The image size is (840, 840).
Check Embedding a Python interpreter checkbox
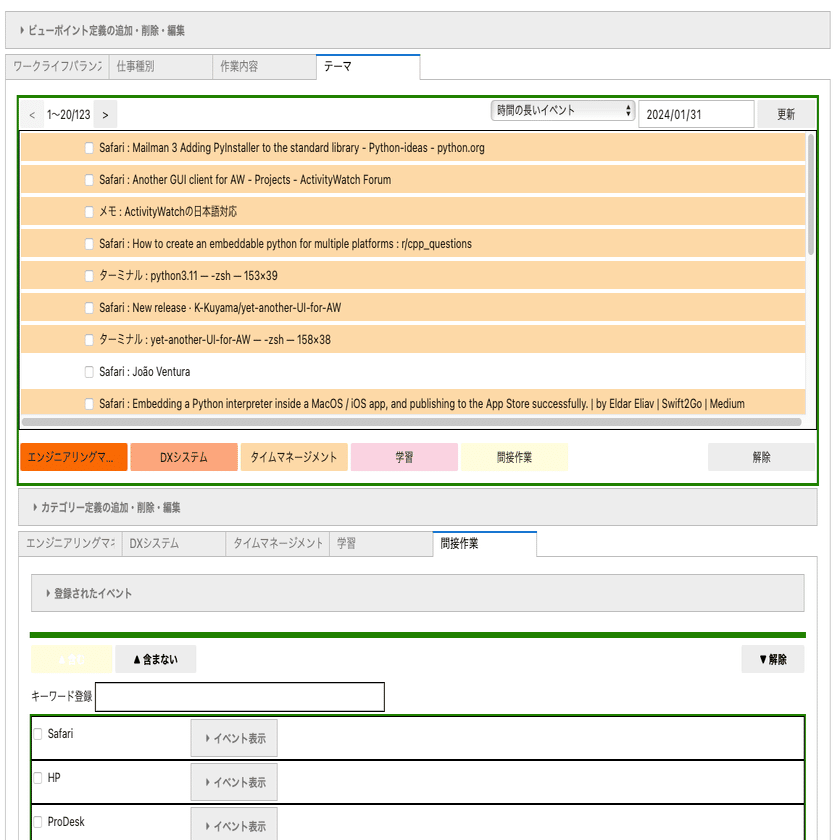[x=89, y=404]
